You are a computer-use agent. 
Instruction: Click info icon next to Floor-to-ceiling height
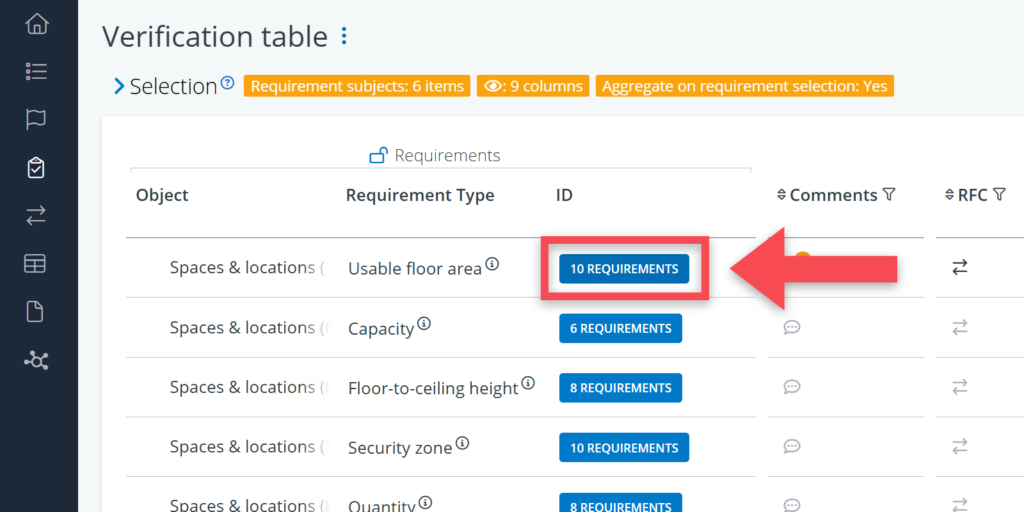click(x=528, y=383)
